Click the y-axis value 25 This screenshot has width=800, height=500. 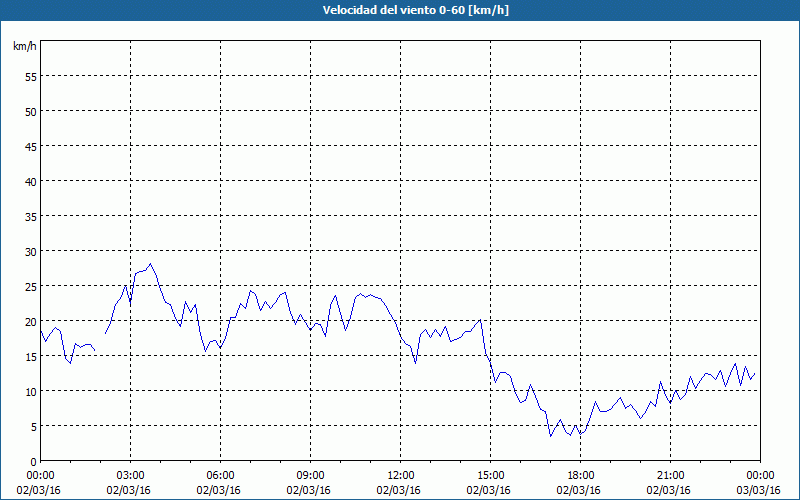click(30, 286)
